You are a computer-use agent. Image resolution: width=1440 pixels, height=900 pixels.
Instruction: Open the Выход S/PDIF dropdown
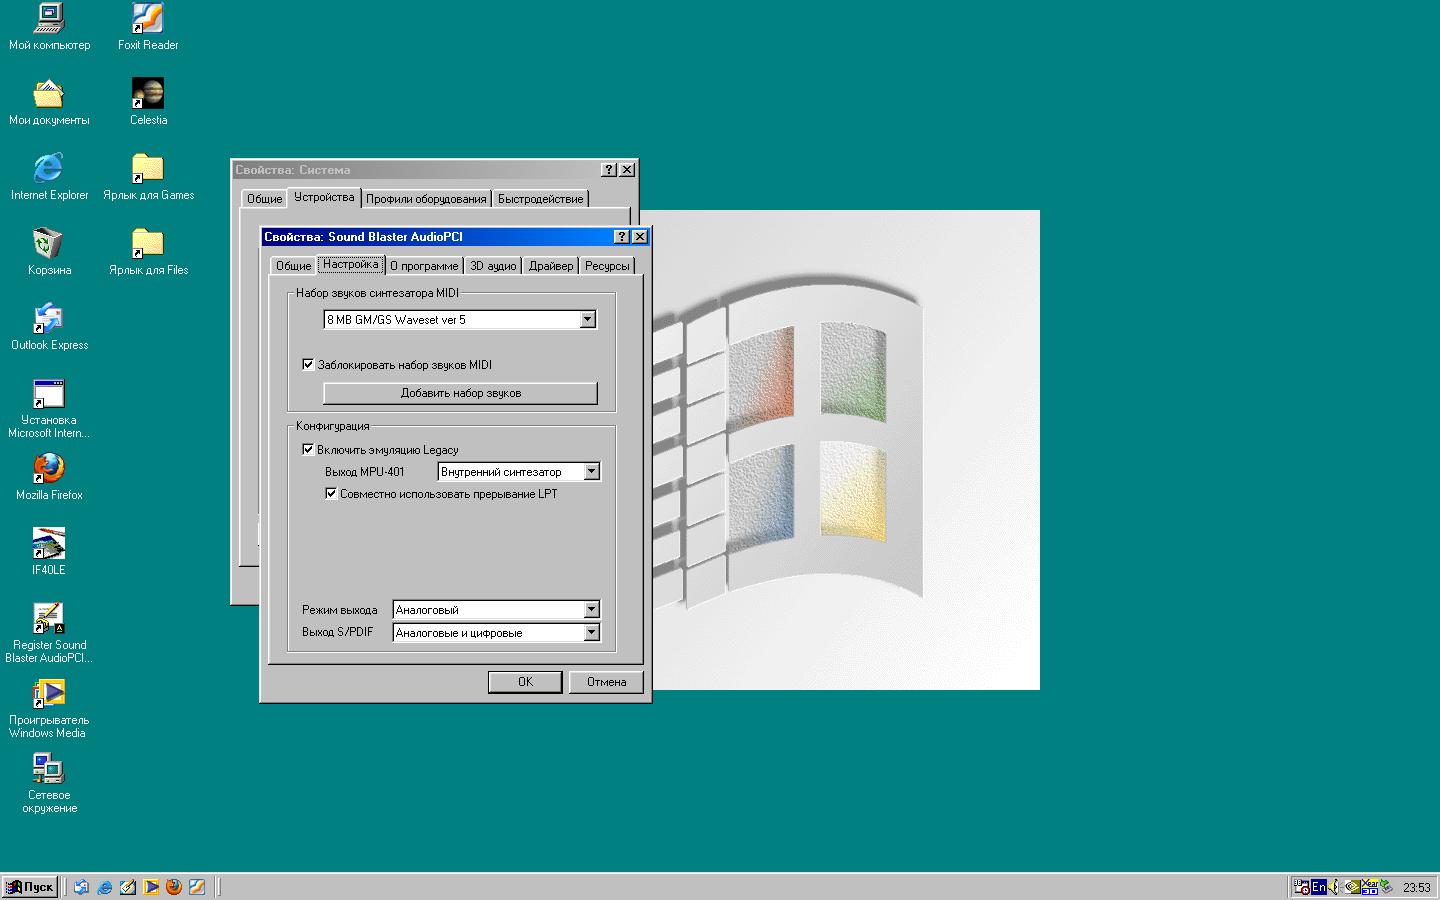click(x=591, y=633)
